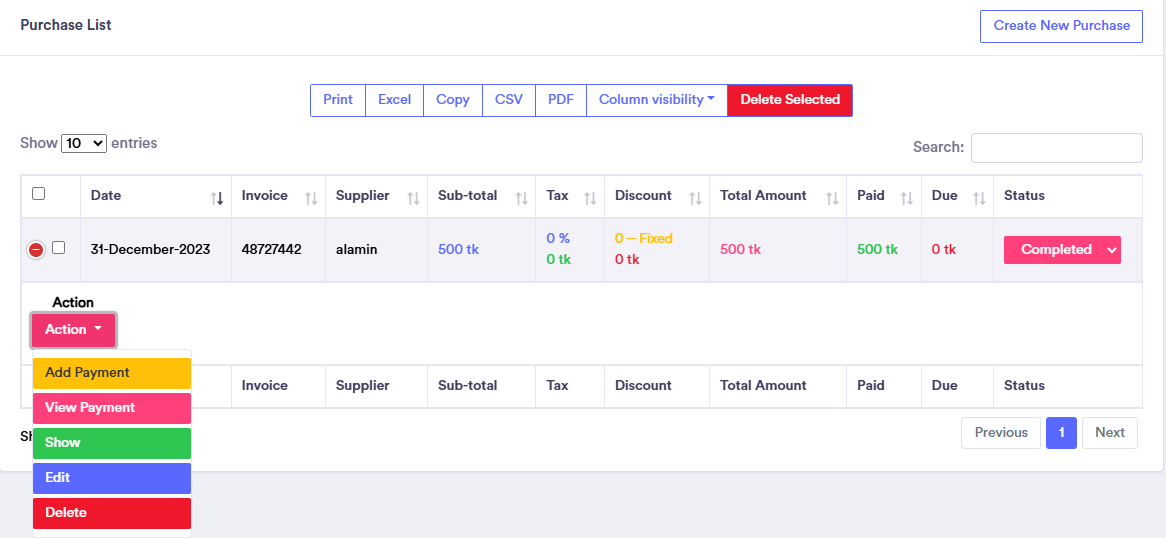1166x538 pixels.
Task: Tick the select-all checkbox in header
Action: [x=39, y=194]
